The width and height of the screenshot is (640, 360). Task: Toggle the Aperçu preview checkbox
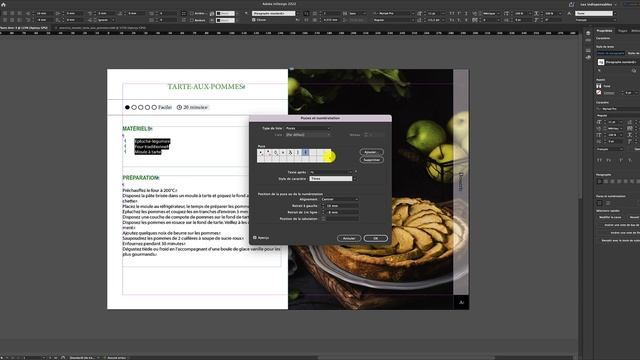[x=255, y=238]
